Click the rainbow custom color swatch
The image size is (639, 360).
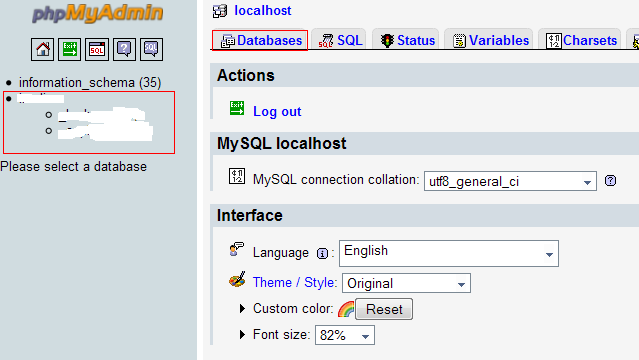pyautogui.click(x=346, y=309)
